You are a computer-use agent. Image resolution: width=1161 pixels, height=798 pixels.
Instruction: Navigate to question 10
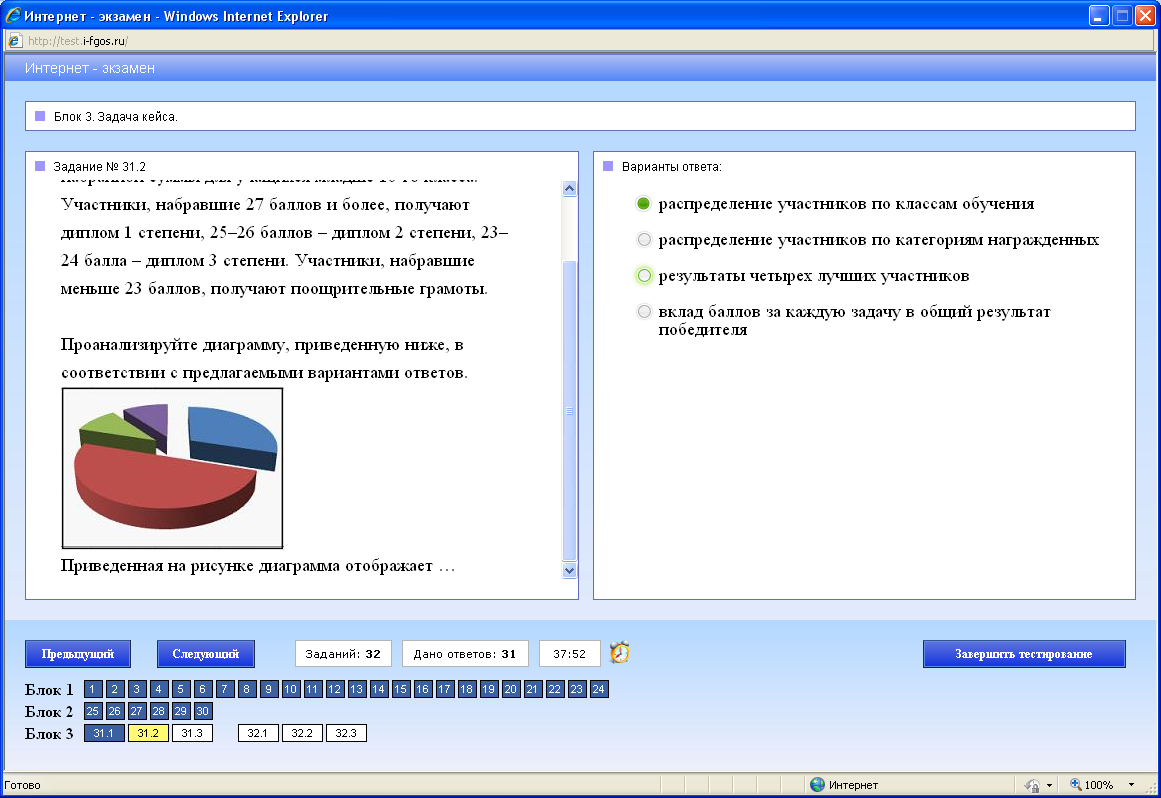290,689
